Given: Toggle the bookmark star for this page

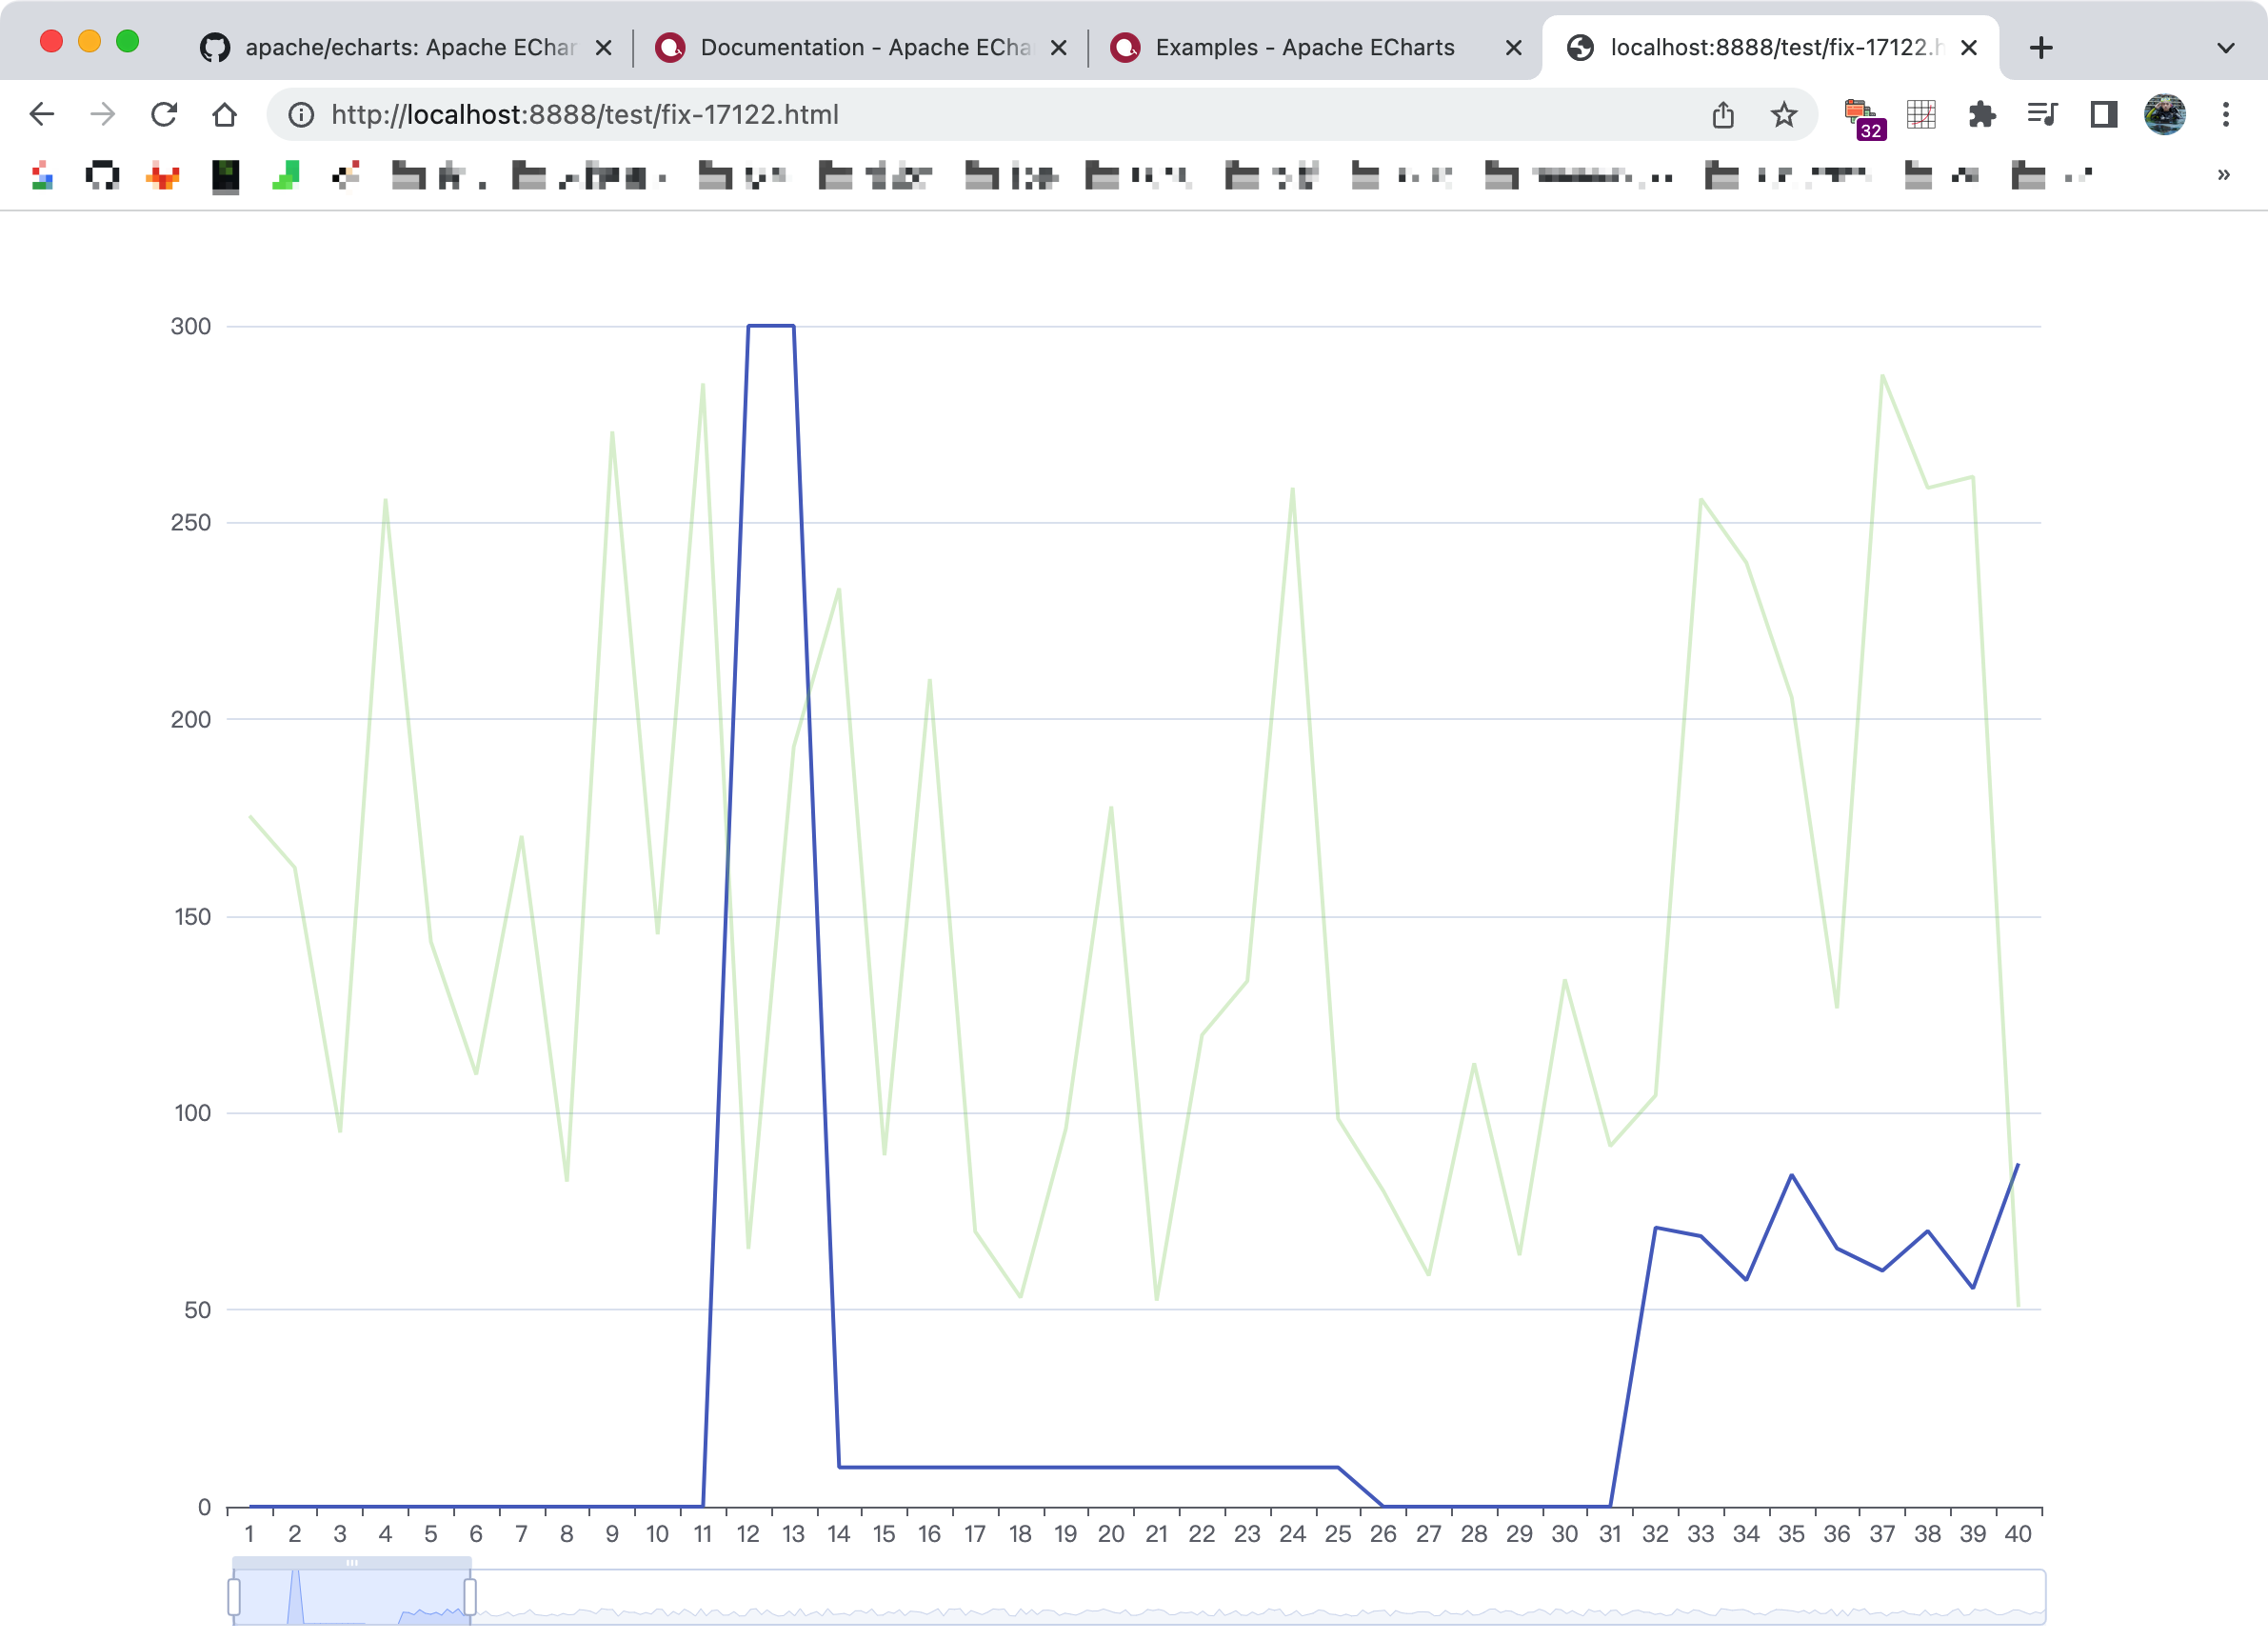Looking at the screenshot, I should 1784,114.
